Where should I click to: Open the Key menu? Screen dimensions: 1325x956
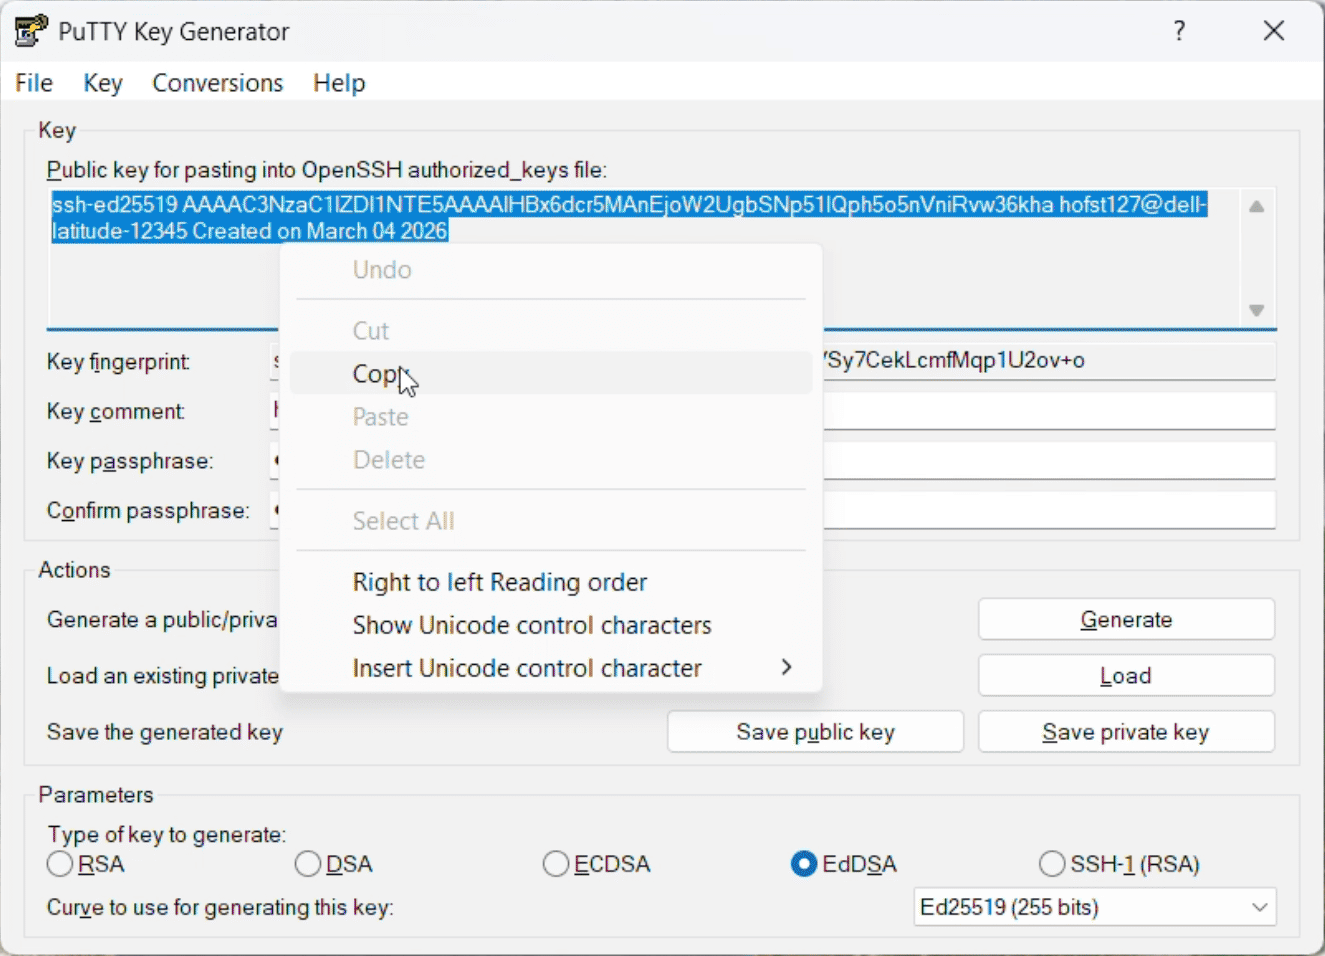[x=103, y=83]
